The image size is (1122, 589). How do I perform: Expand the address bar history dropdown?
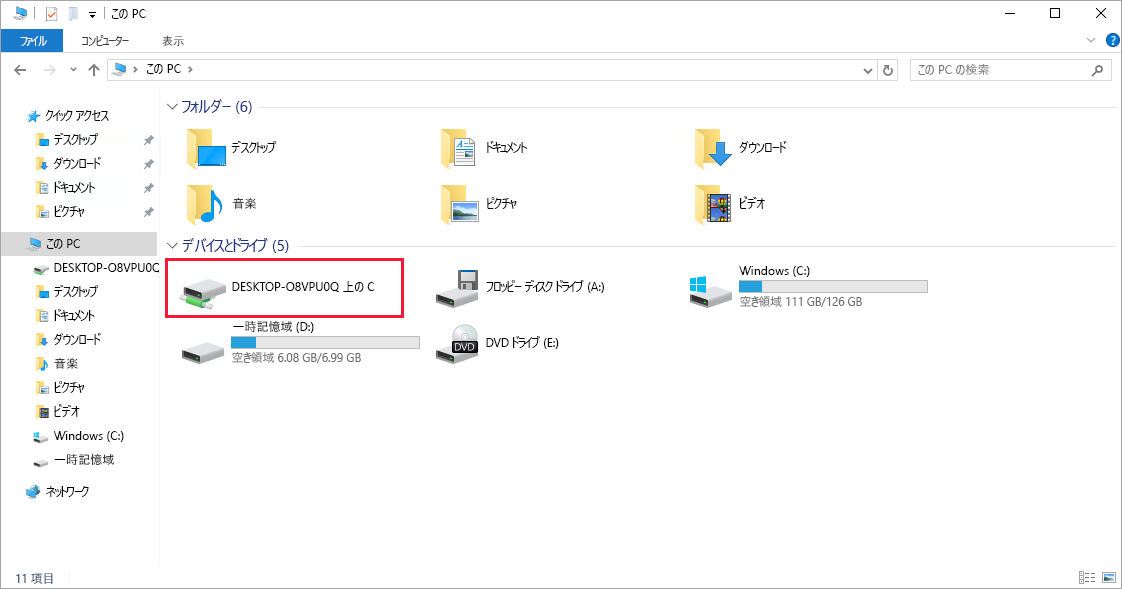pyautogui.click(x=867, y=70)
